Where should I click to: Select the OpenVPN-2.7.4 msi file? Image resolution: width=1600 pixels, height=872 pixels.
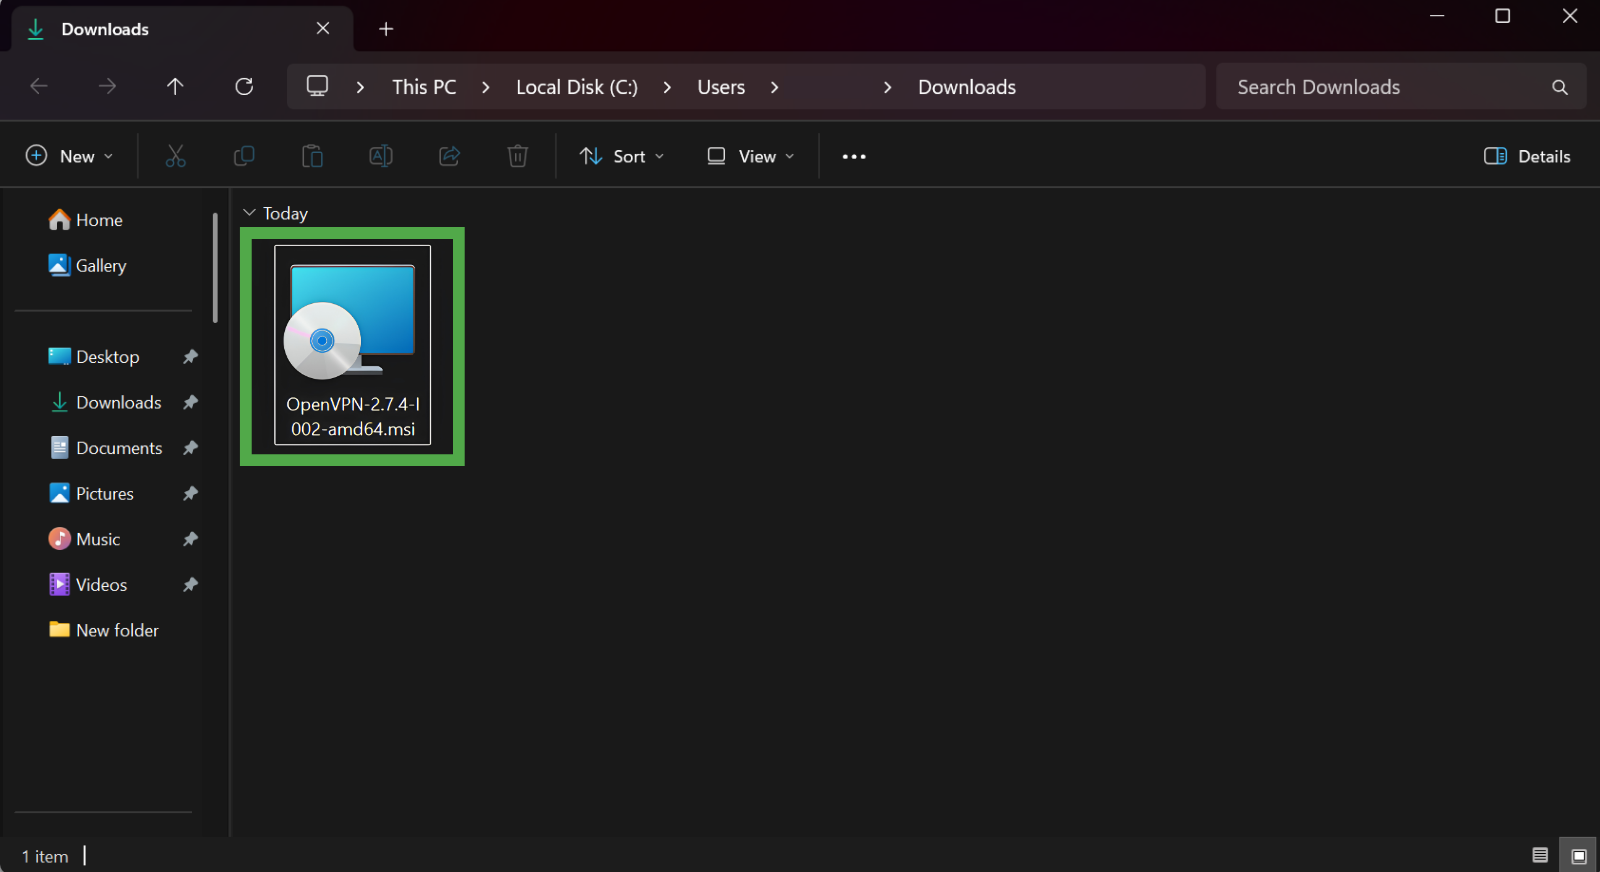click(353, 346)
